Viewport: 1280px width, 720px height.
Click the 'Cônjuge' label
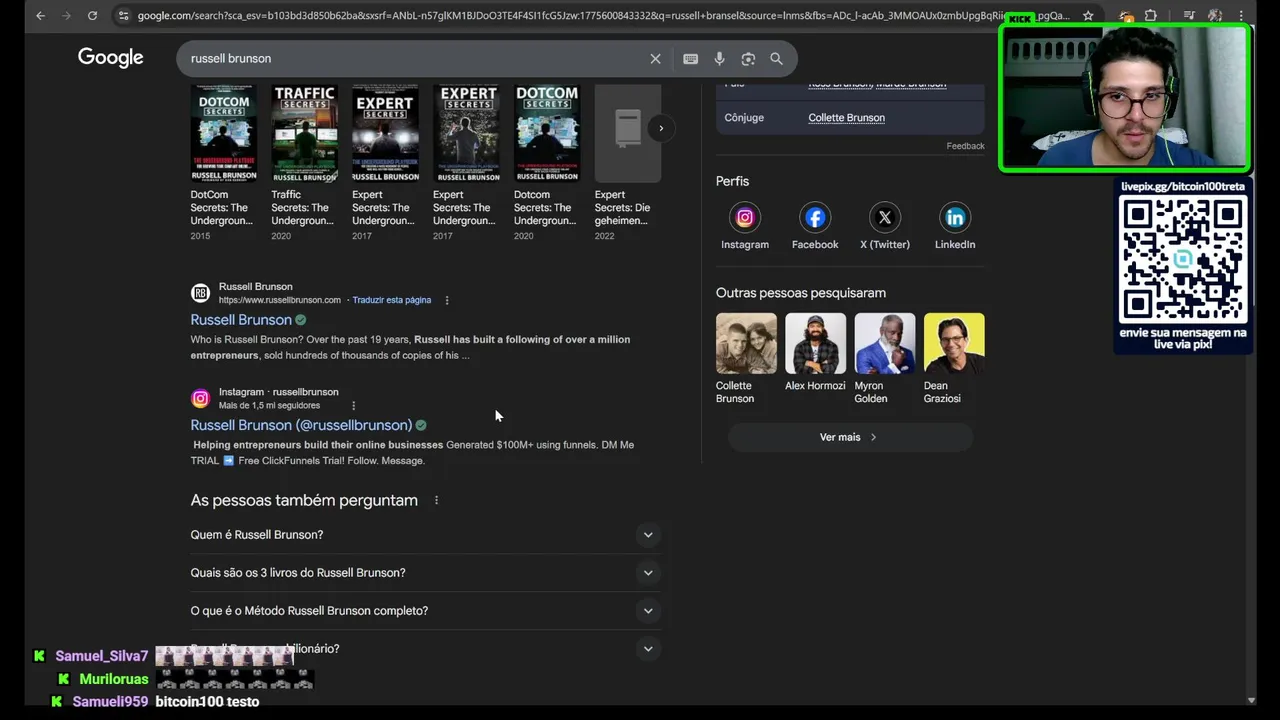744,118
